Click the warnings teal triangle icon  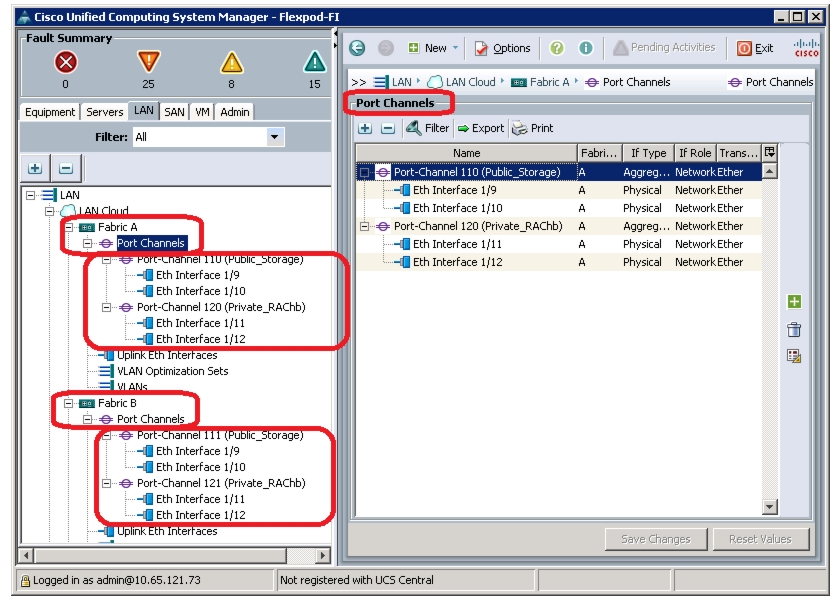(x=315, y=62)
